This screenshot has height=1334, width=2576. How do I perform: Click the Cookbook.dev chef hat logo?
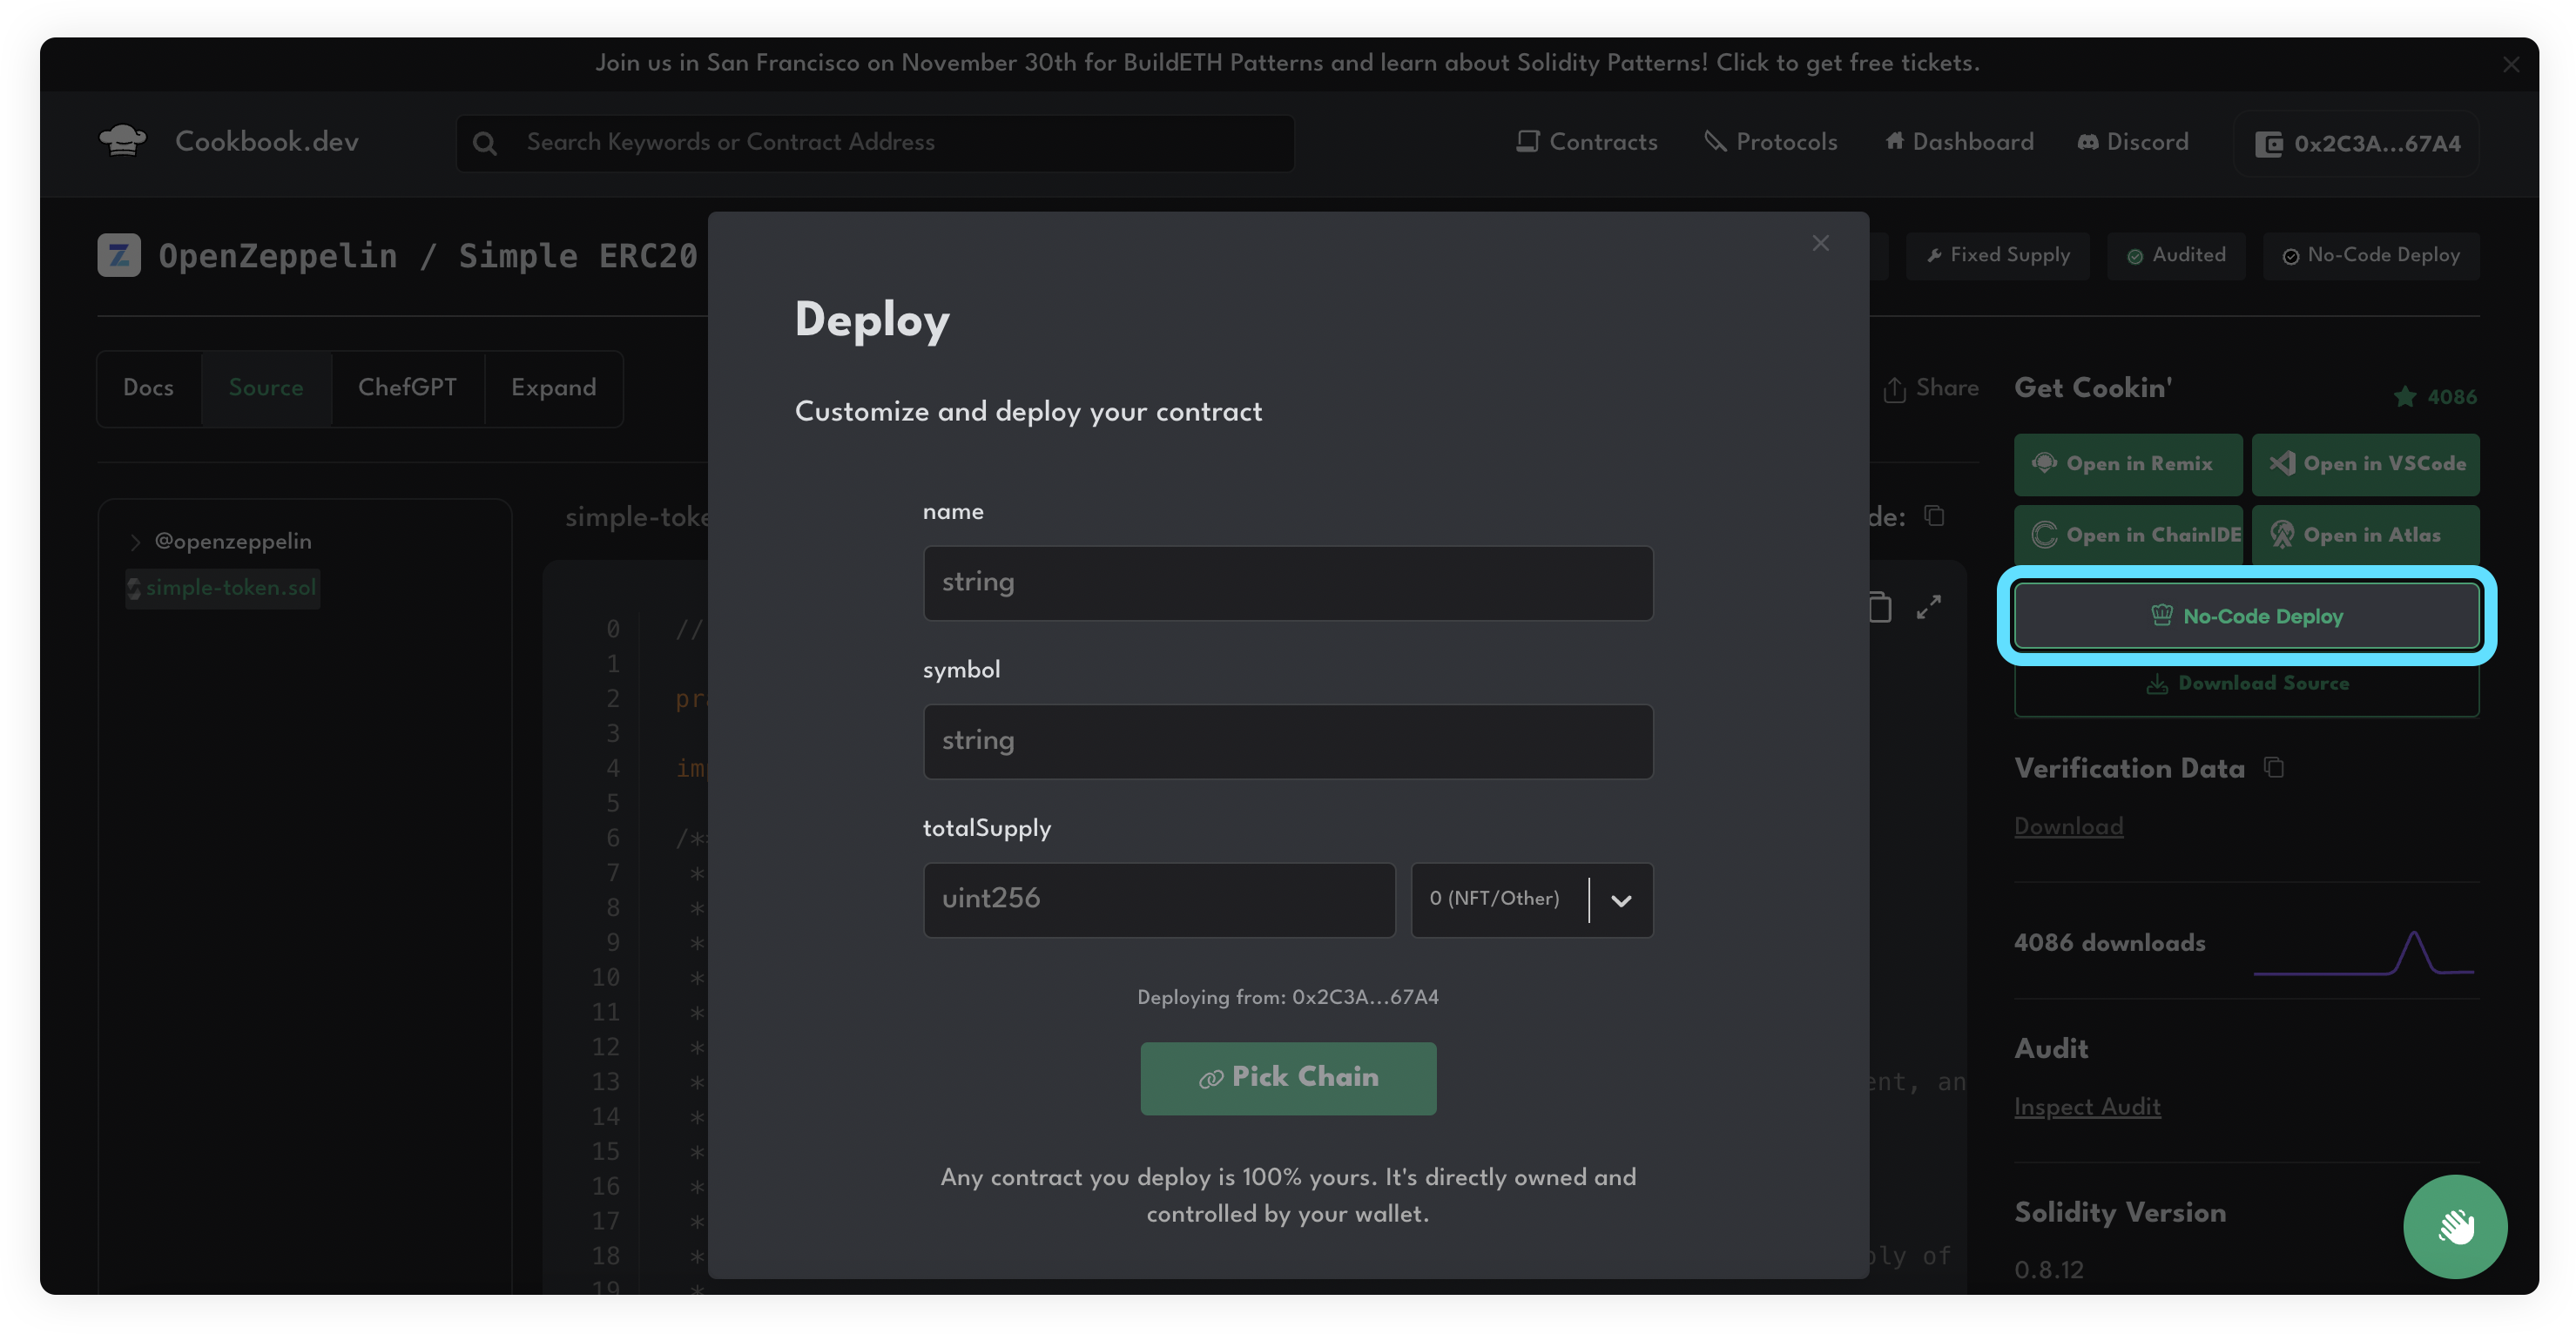(x=122, y=140)
